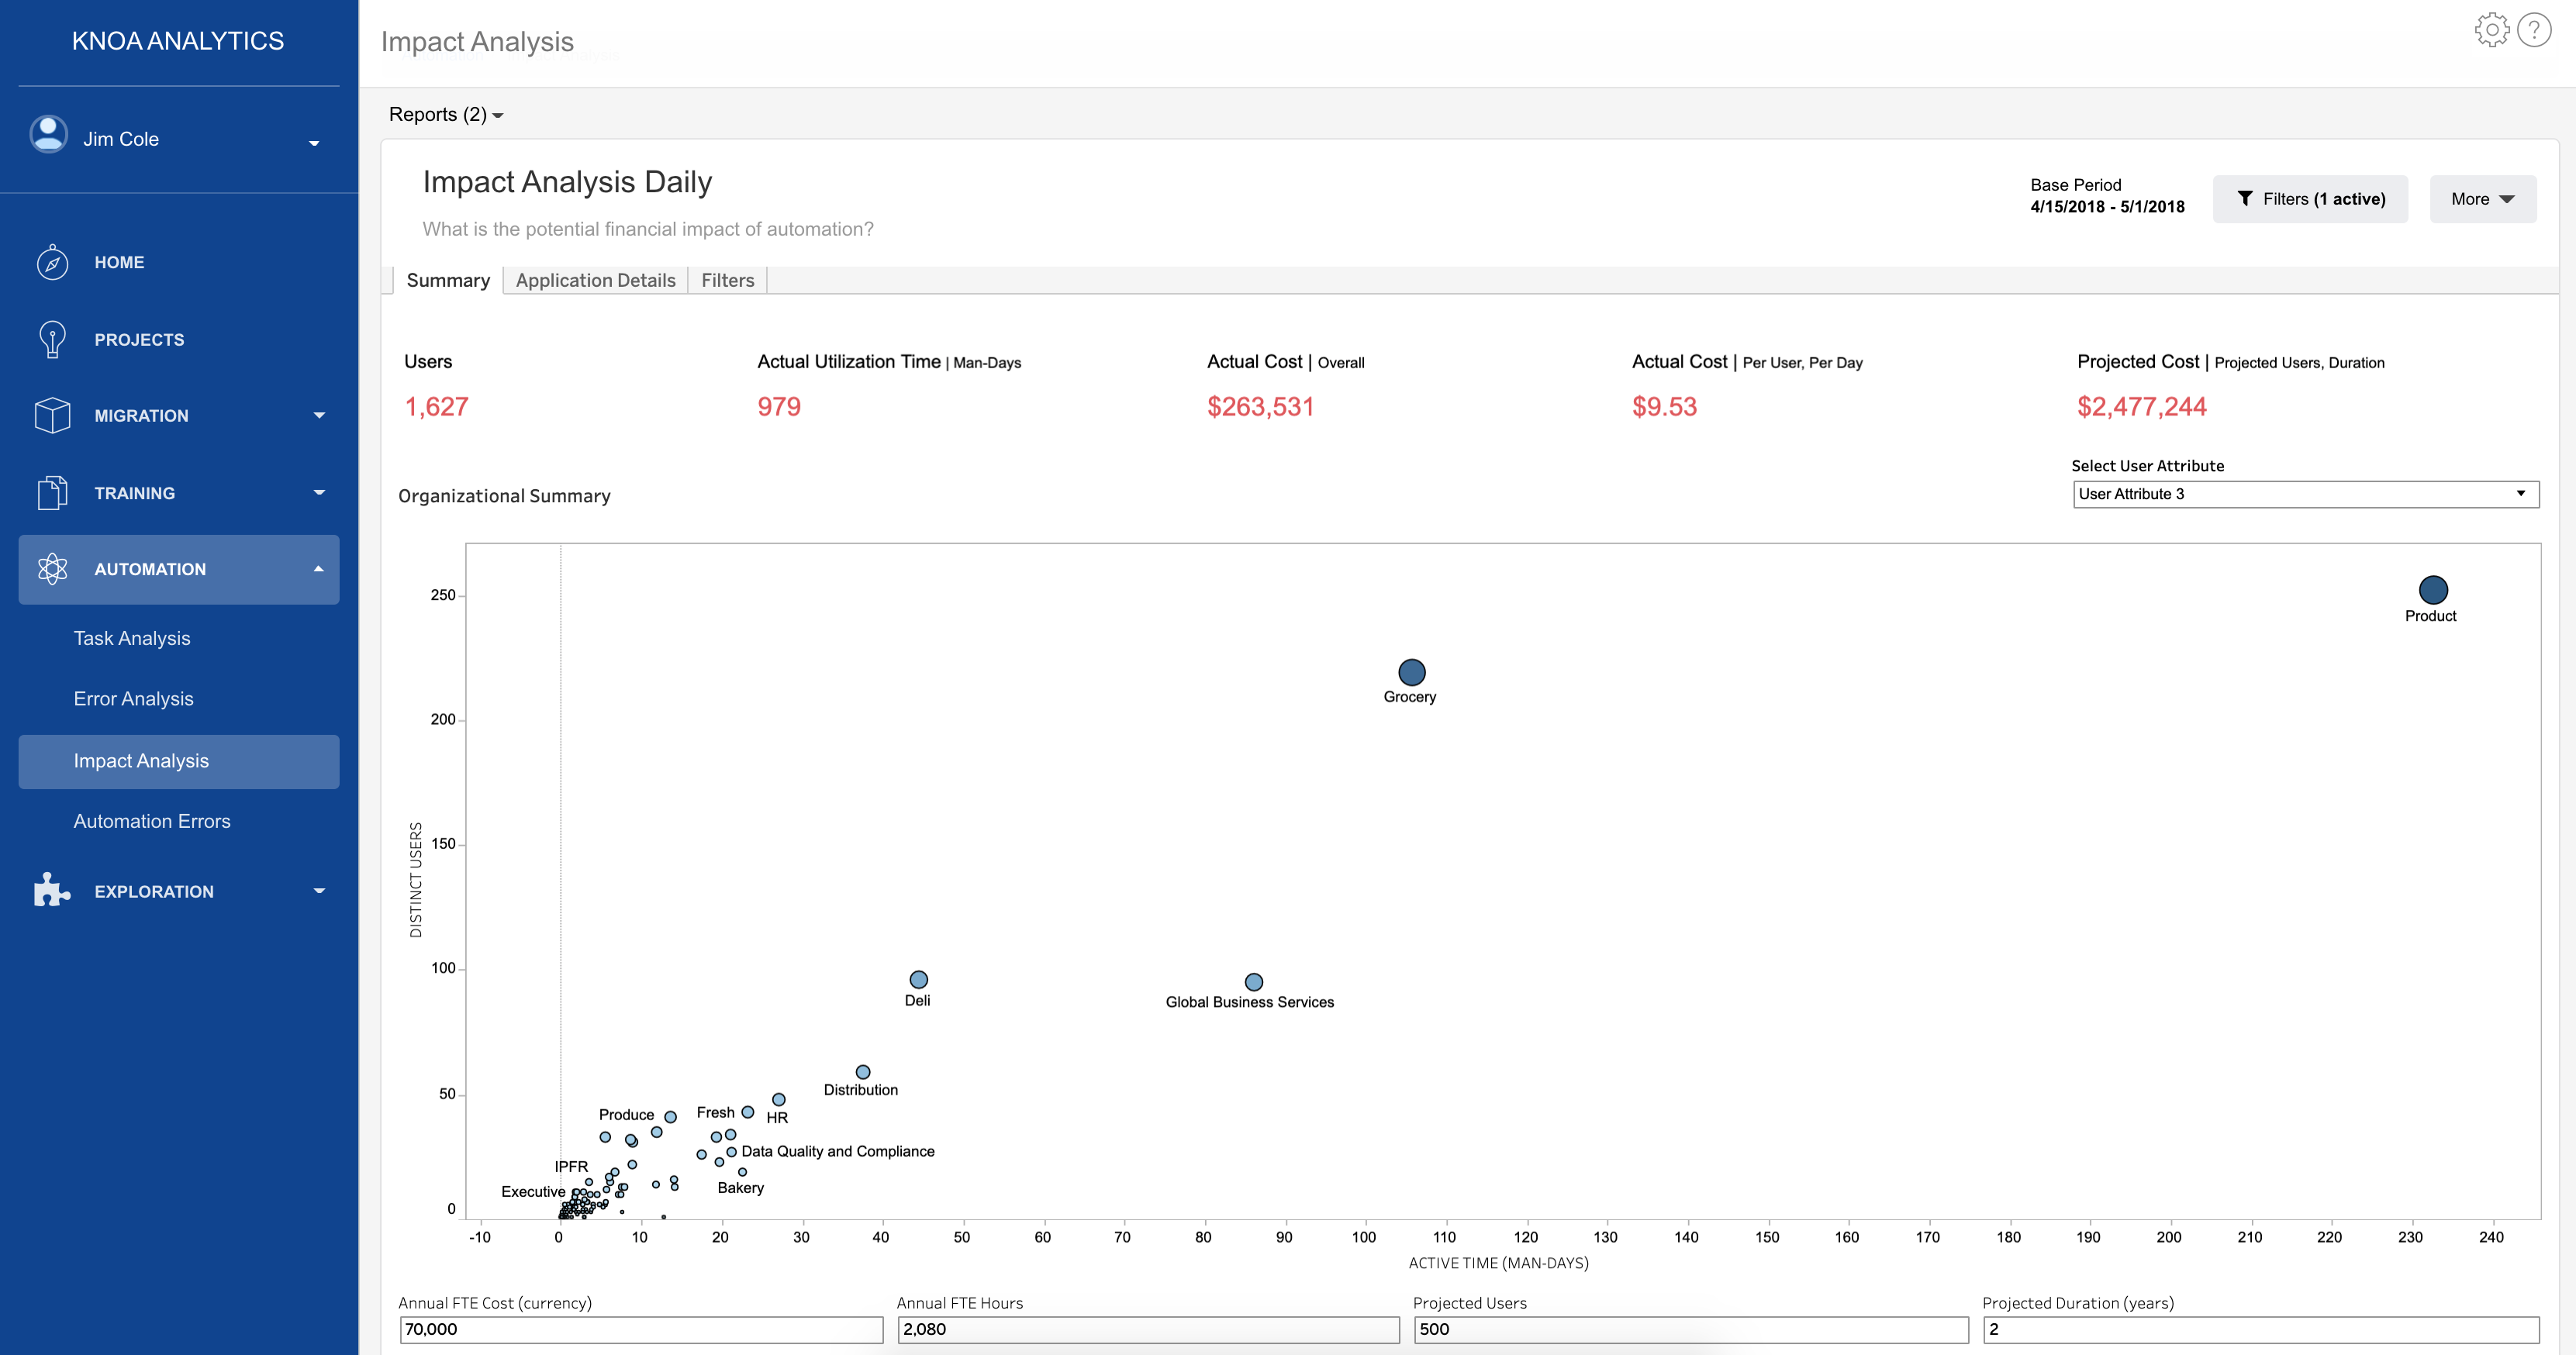Switch to the Application Details tab
This screenshot has width=2576, height=1355.
(595, 281)
